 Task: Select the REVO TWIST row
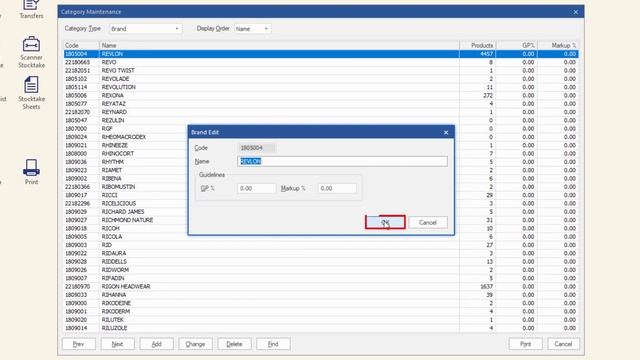[321, 71]
